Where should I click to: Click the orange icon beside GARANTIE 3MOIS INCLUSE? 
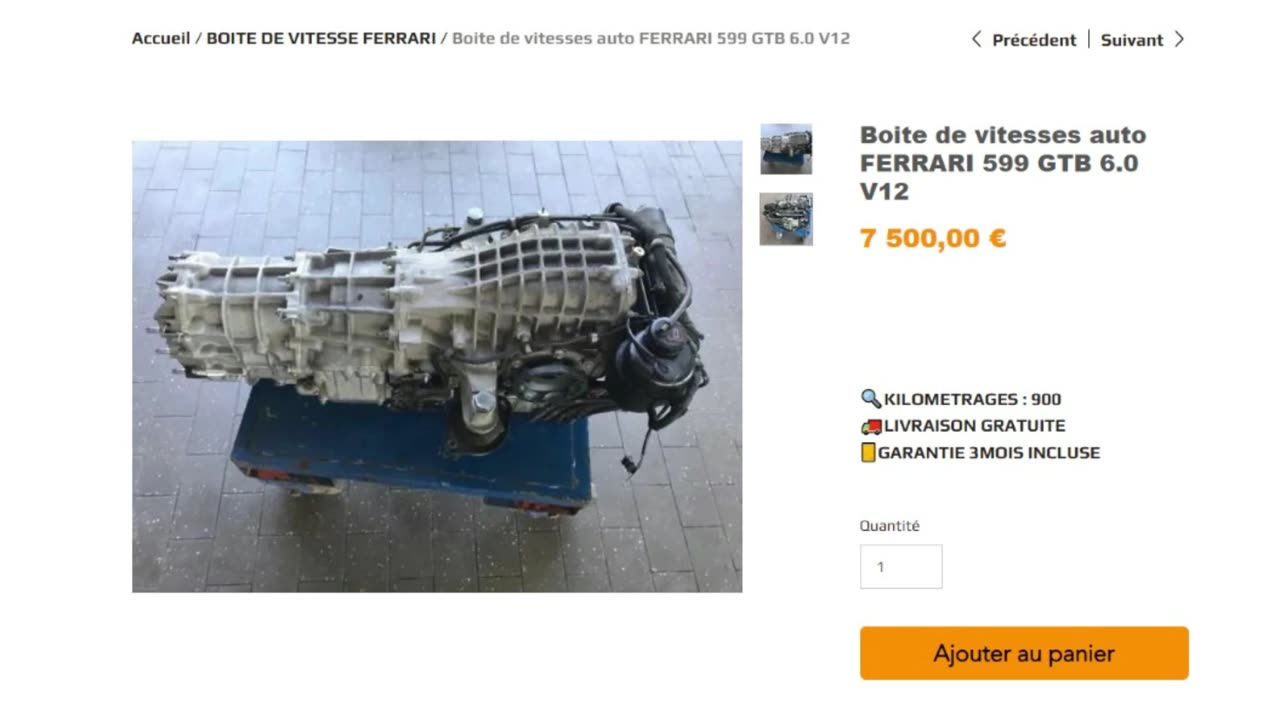[868, 452]
